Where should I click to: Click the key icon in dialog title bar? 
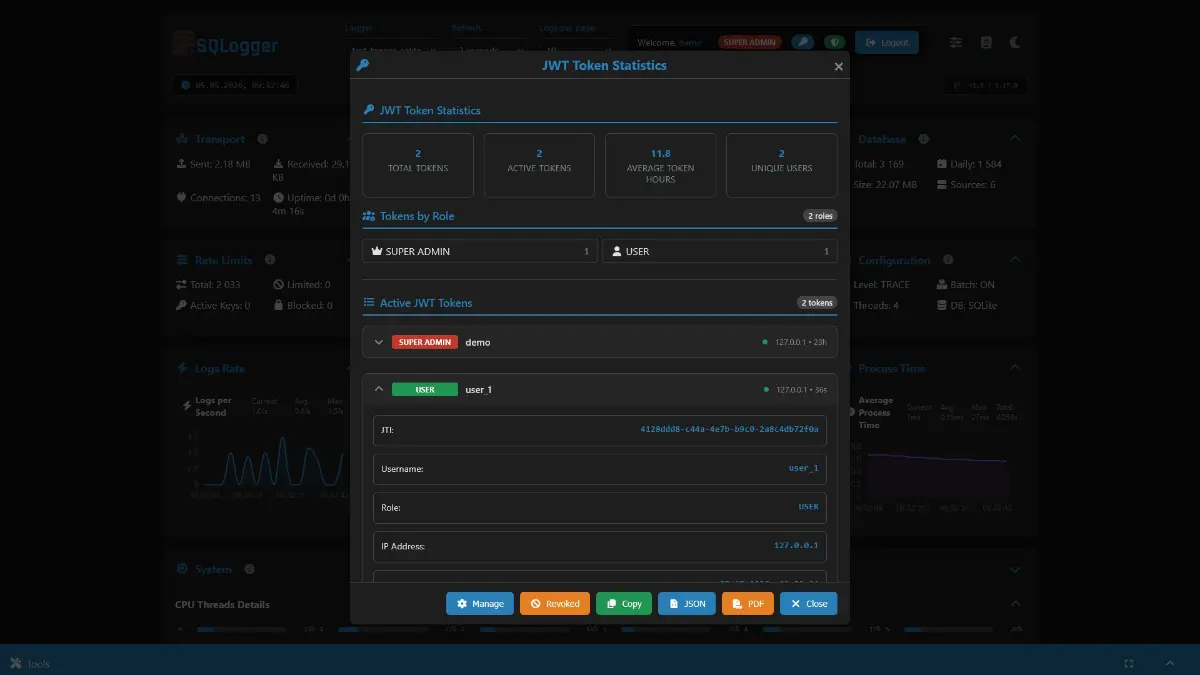[x=363, y=66]
